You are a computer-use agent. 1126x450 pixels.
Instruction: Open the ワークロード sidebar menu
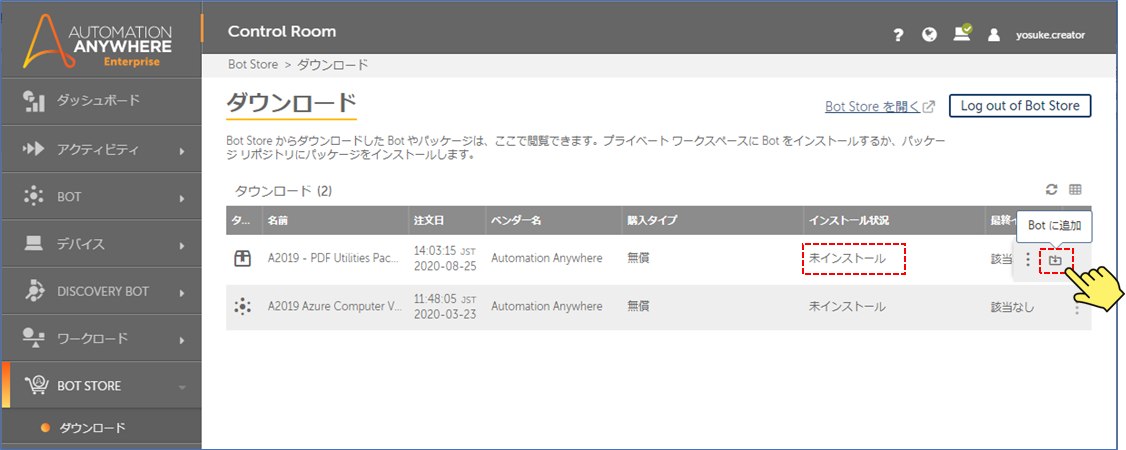pyautogui.click(x=101, y=338)
